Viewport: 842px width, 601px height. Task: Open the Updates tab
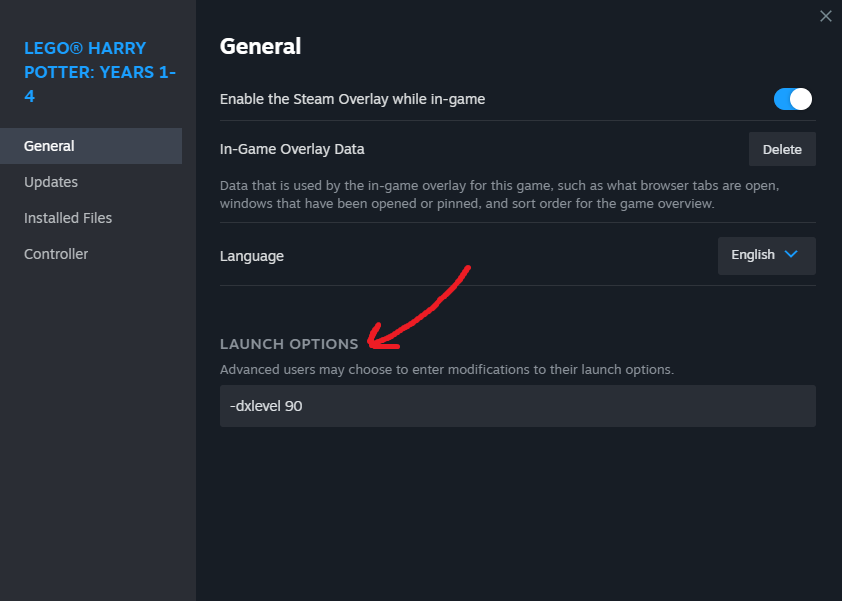click(x=51, y=182)
